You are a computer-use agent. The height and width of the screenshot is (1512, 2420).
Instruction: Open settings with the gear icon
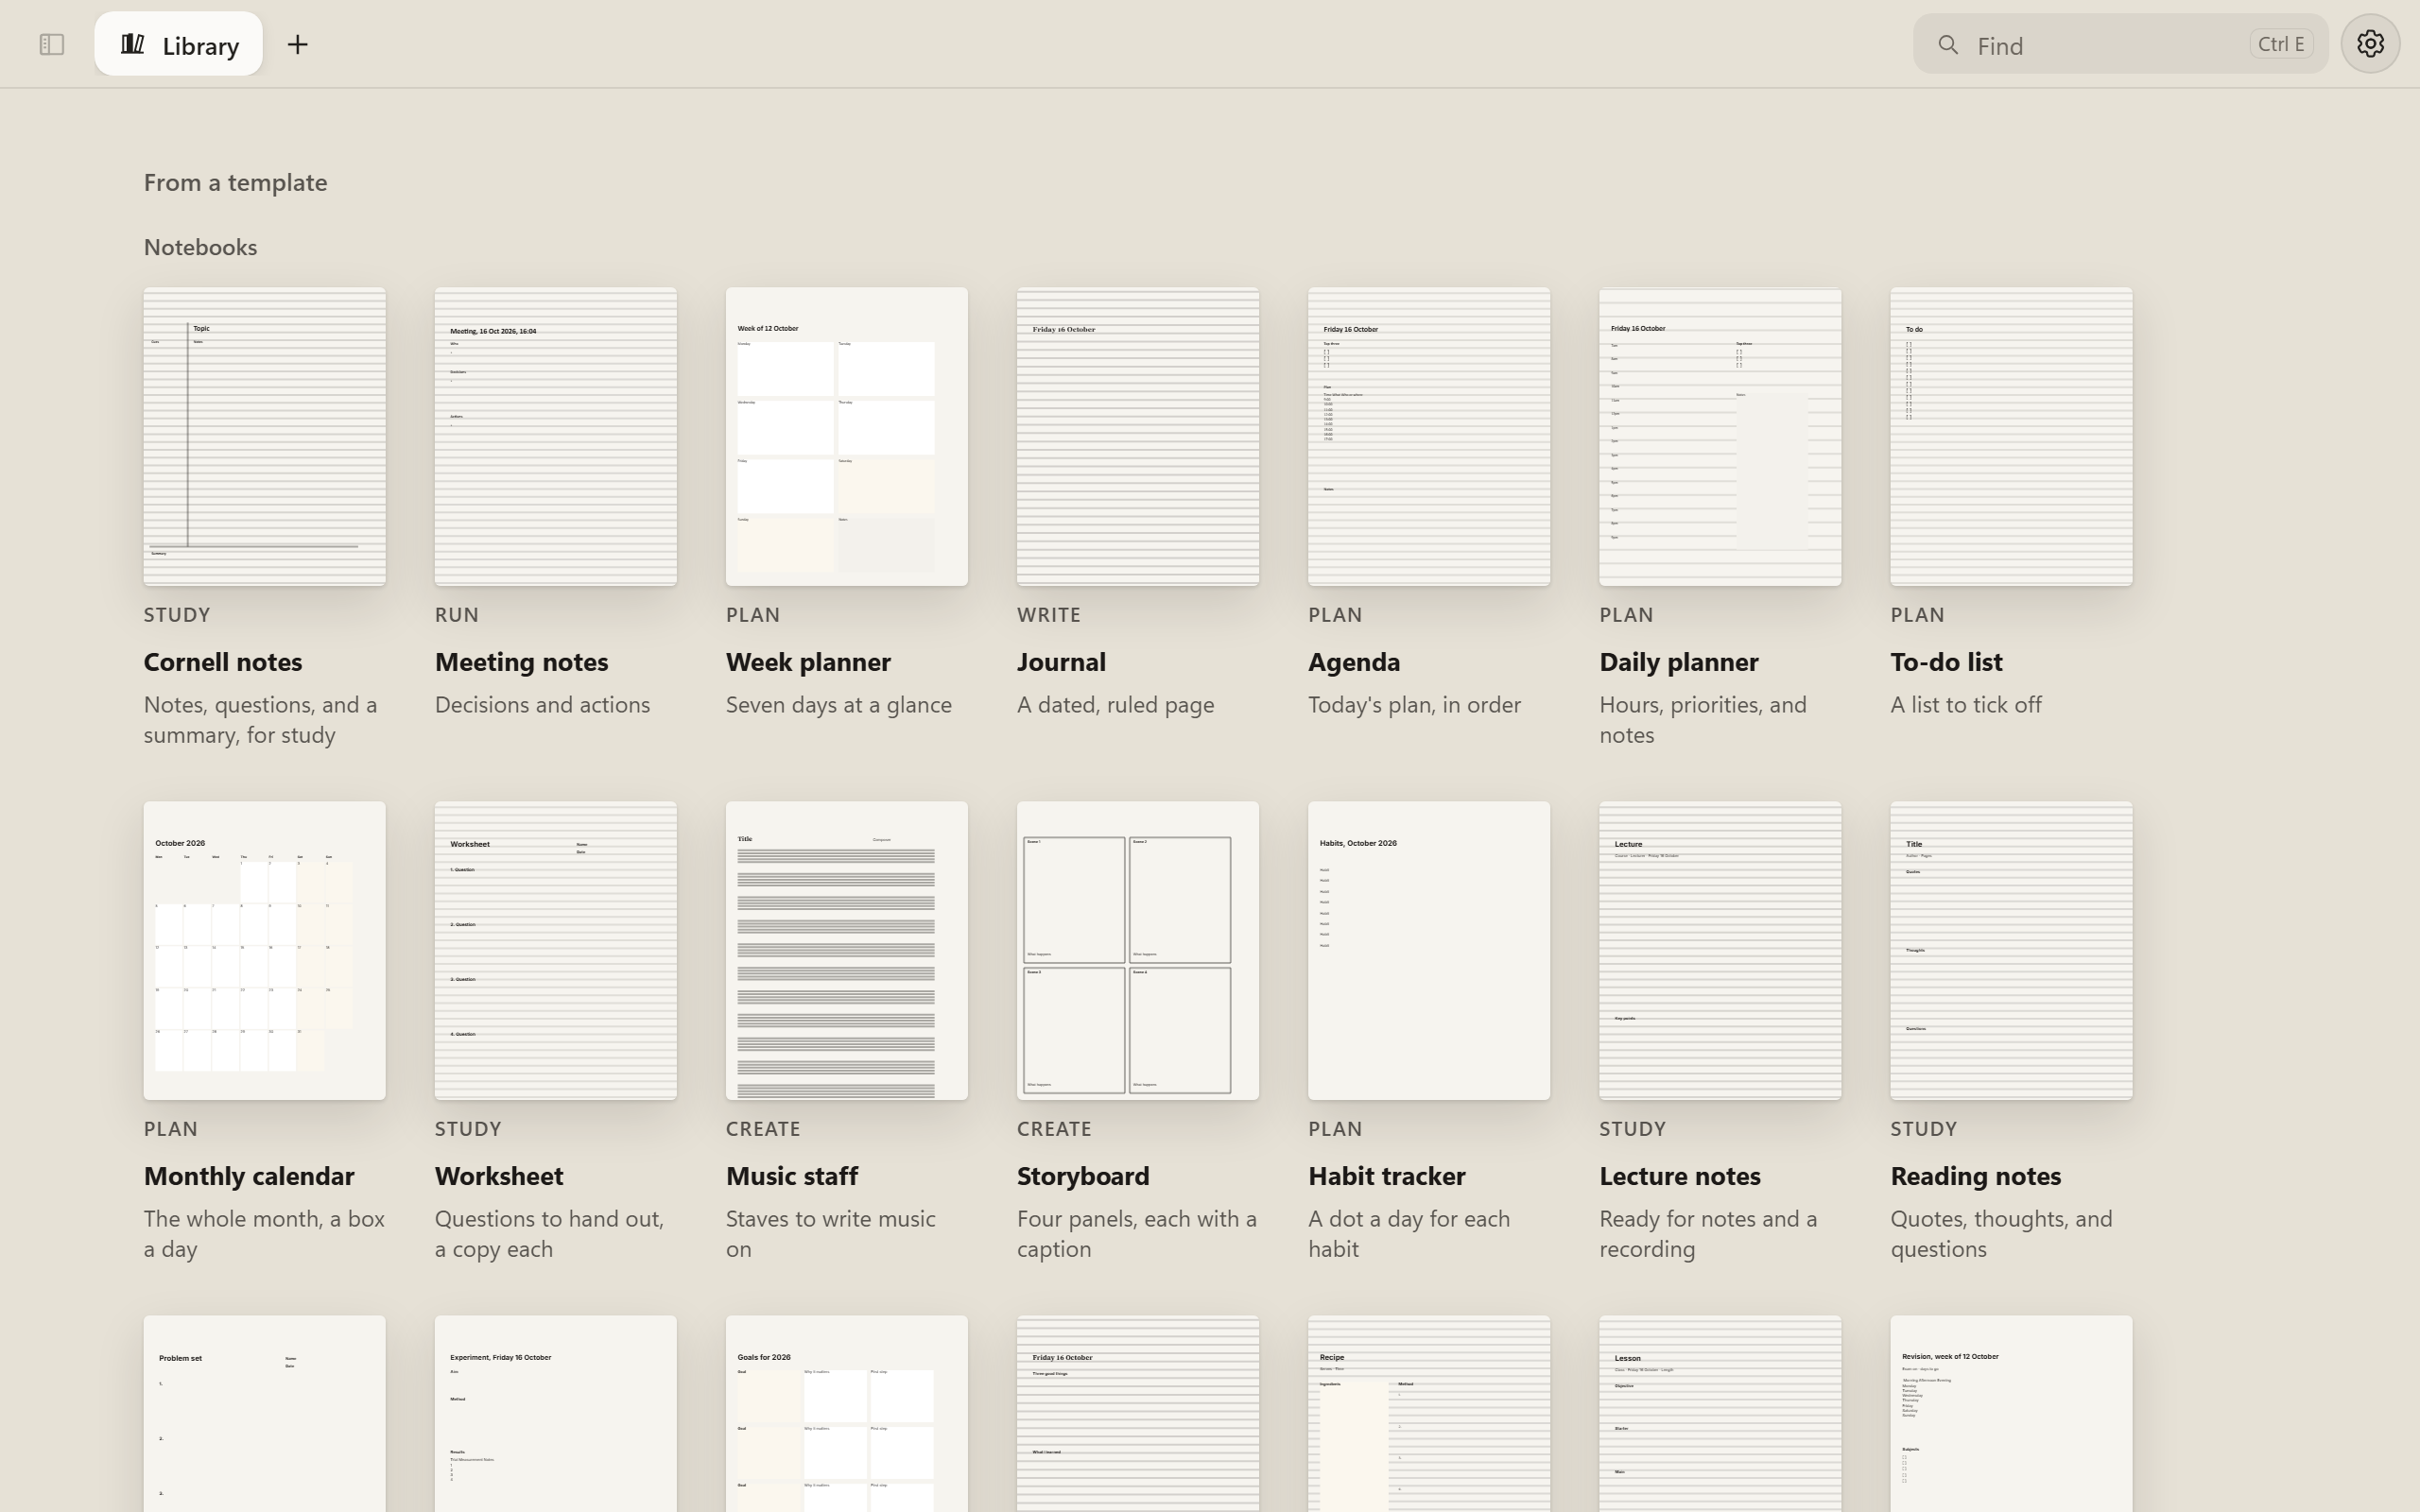point(2370,44)
